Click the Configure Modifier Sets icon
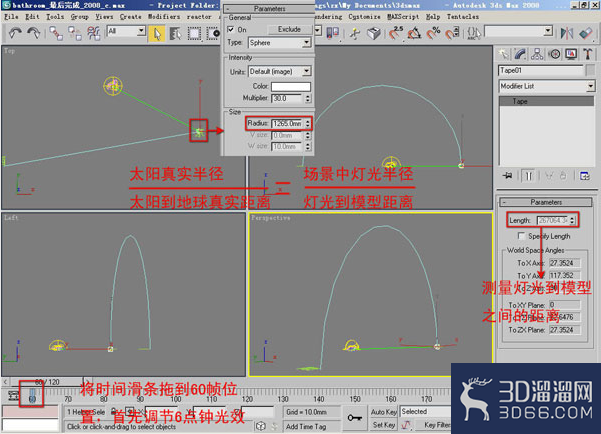The height and width of the screenshot is (434, 601). (585, 176)
